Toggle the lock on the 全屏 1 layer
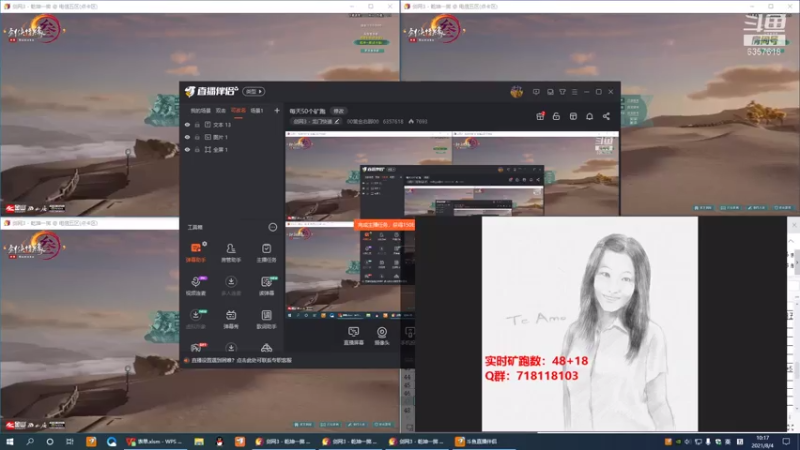 197,149
